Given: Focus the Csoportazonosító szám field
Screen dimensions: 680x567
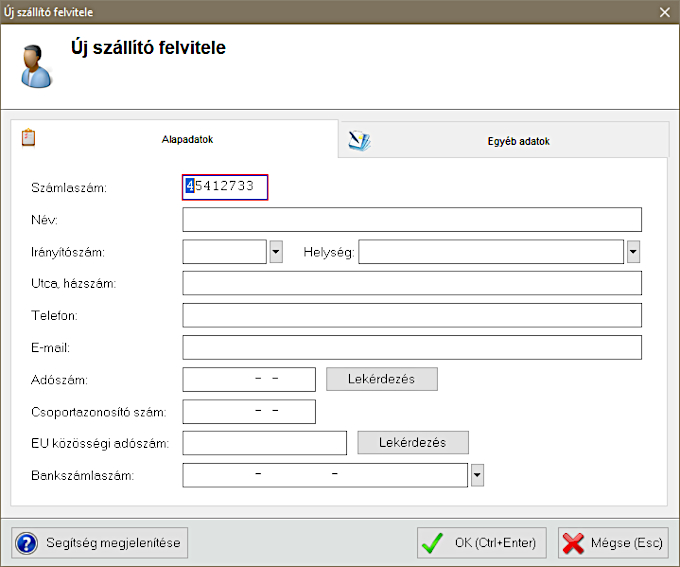Looking at the screenshot, I should (249, 412).
